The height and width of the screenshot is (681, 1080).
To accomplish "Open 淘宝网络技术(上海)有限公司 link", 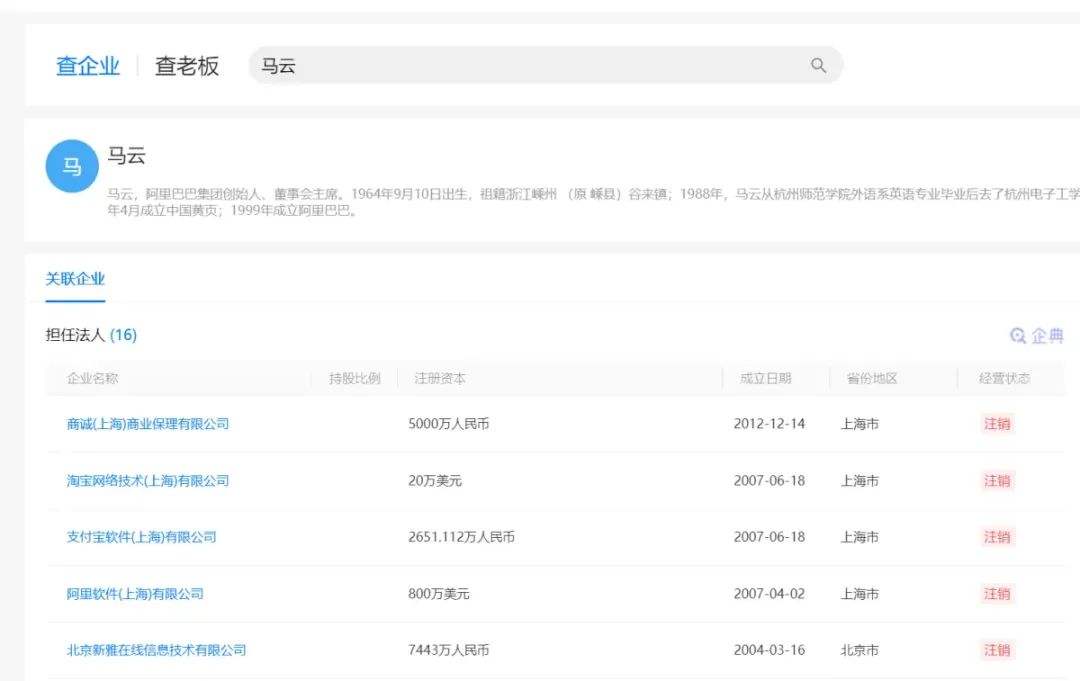I will point(147,481).
